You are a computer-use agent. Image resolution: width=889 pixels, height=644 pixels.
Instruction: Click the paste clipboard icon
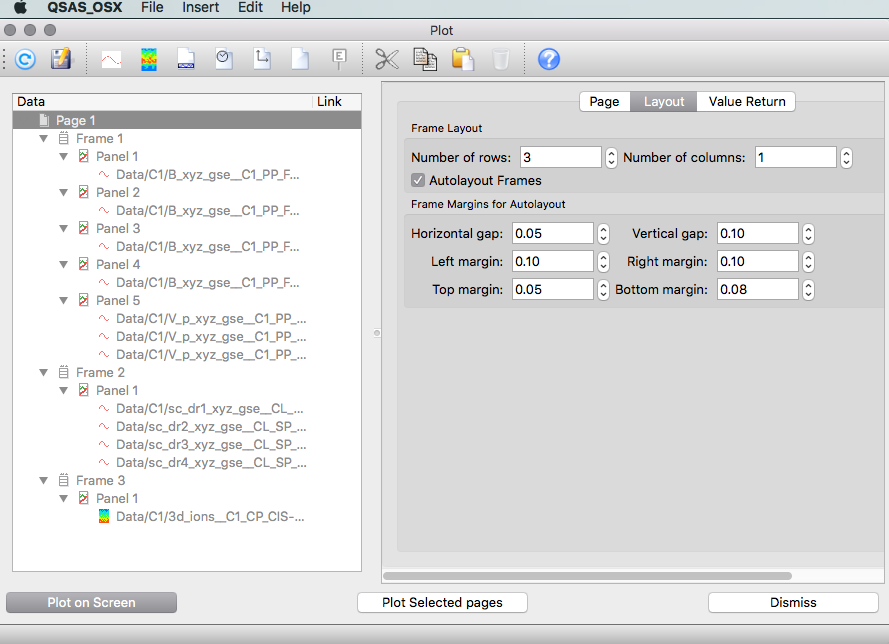(462, 60)
